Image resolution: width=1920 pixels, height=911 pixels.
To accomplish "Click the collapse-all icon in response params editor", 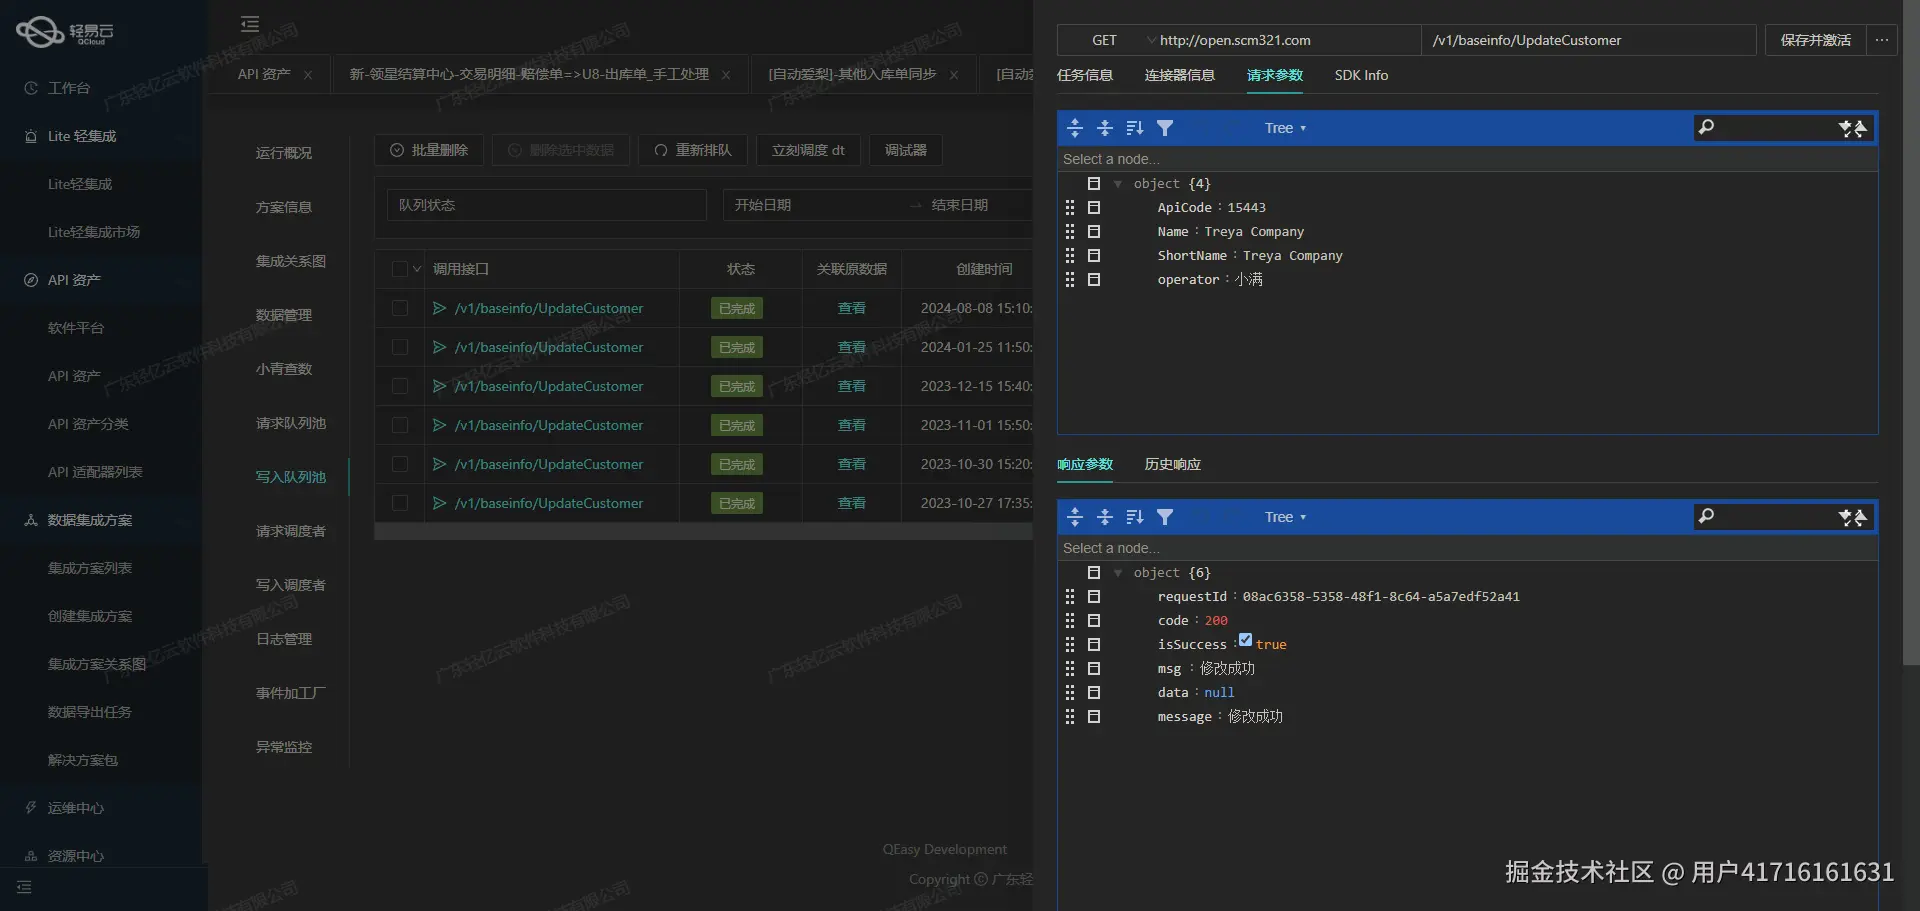I will (x=1105, y=517).
